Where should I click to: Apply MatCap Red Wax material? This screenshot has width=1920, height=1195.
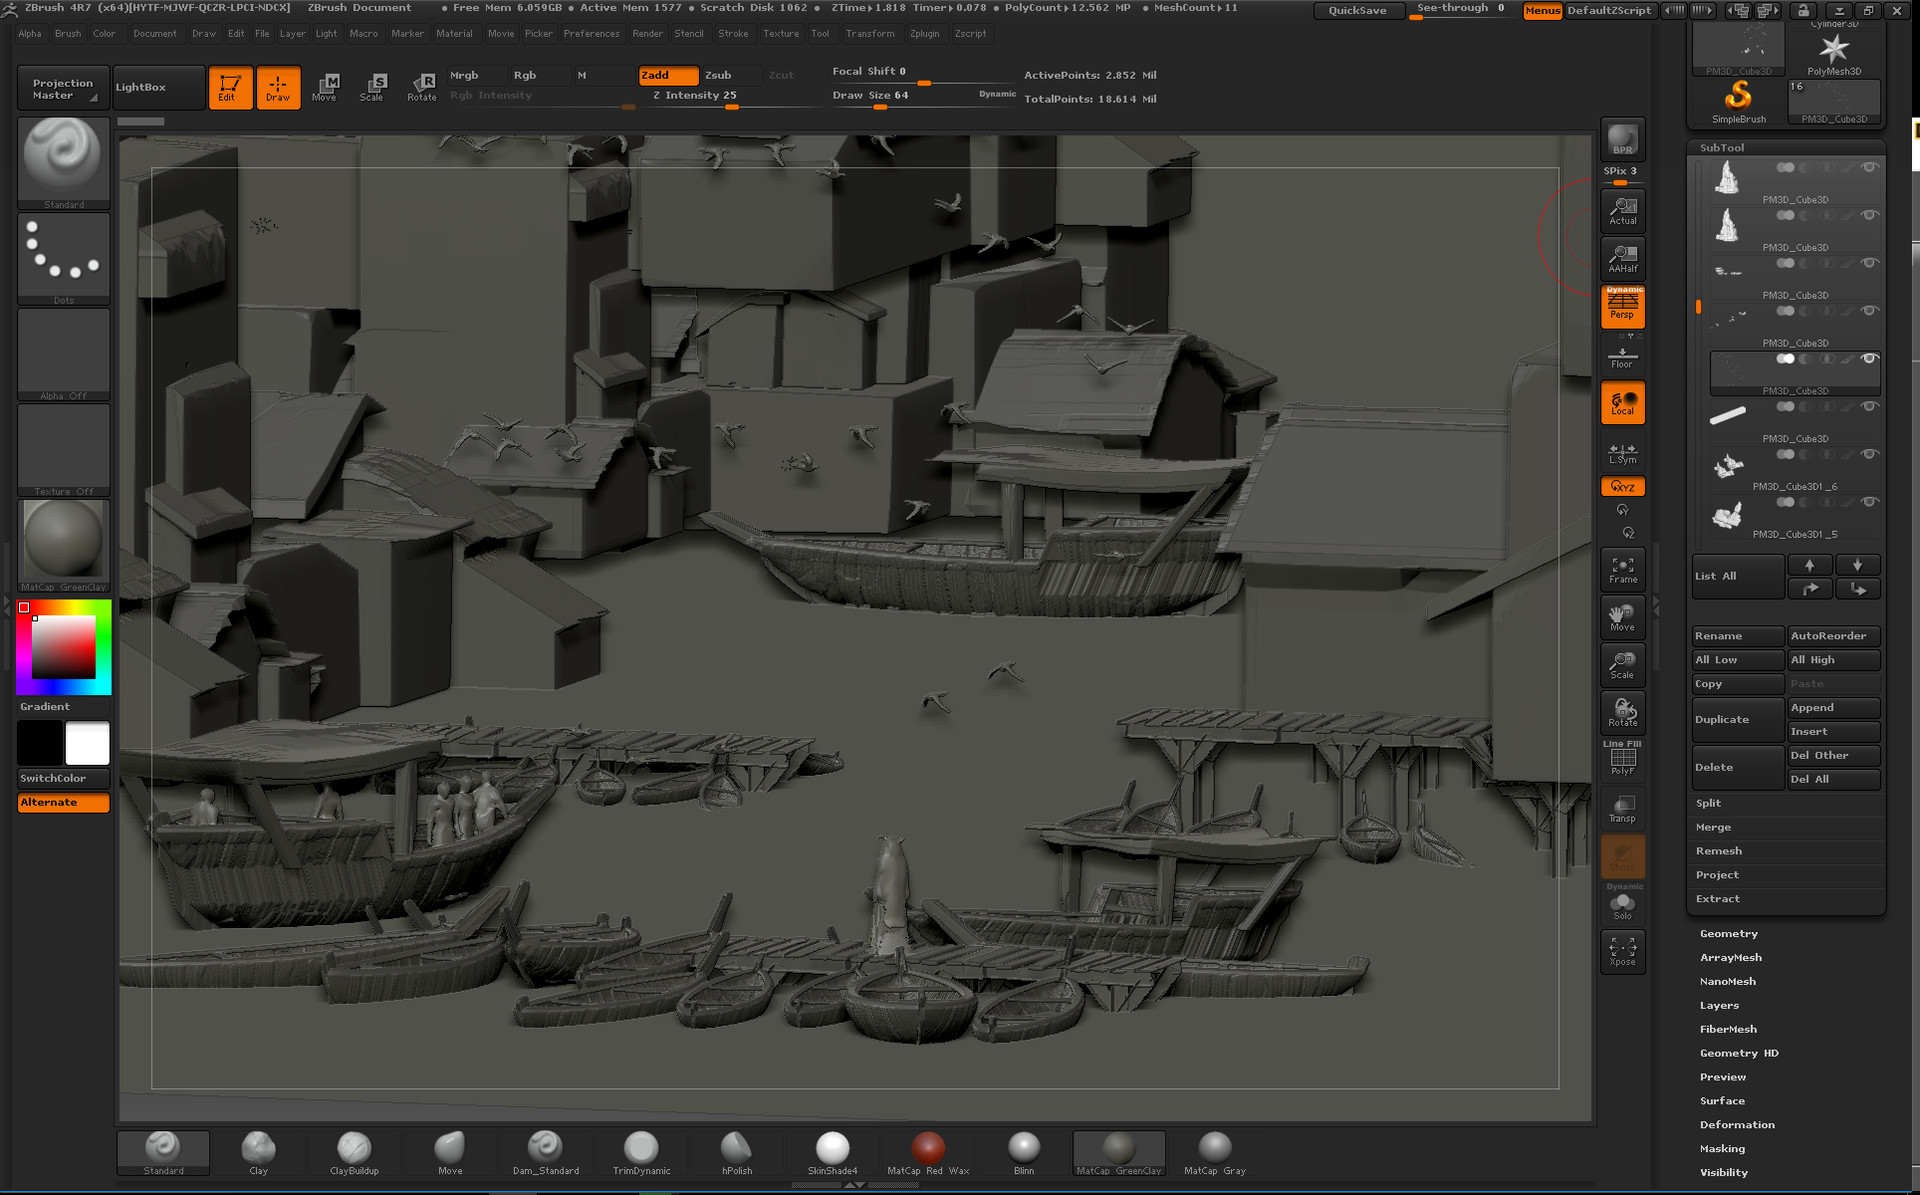pos(928,1153)
